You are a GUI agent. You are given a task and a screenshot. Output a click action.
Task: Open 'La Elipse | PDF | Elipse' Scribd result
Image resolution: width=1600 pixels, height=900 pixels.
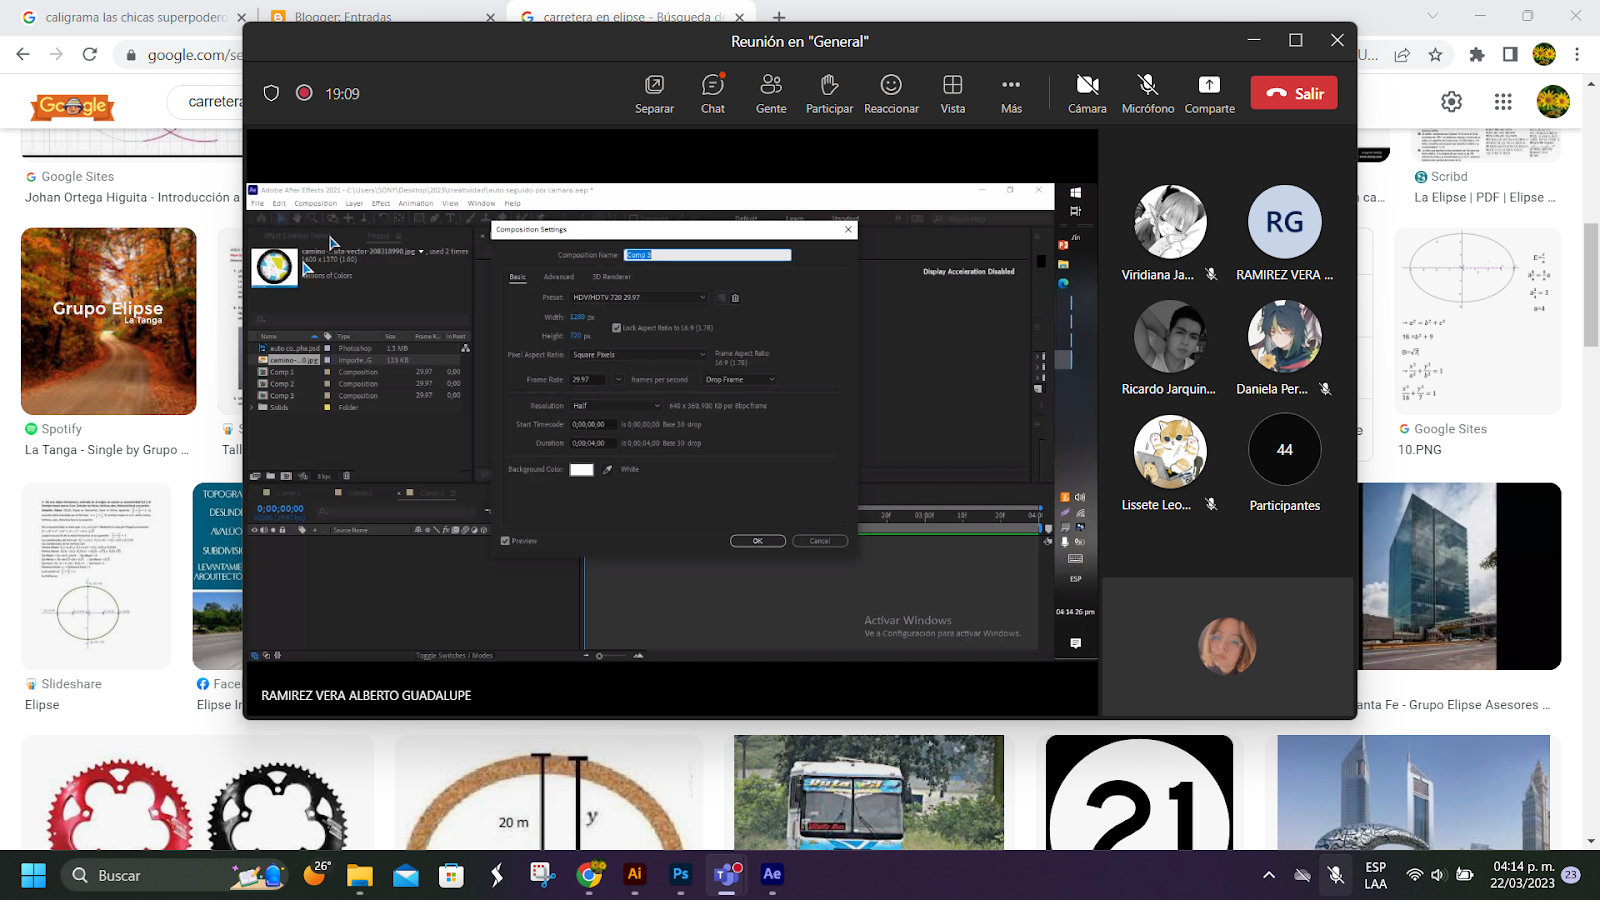(1485, 197)
